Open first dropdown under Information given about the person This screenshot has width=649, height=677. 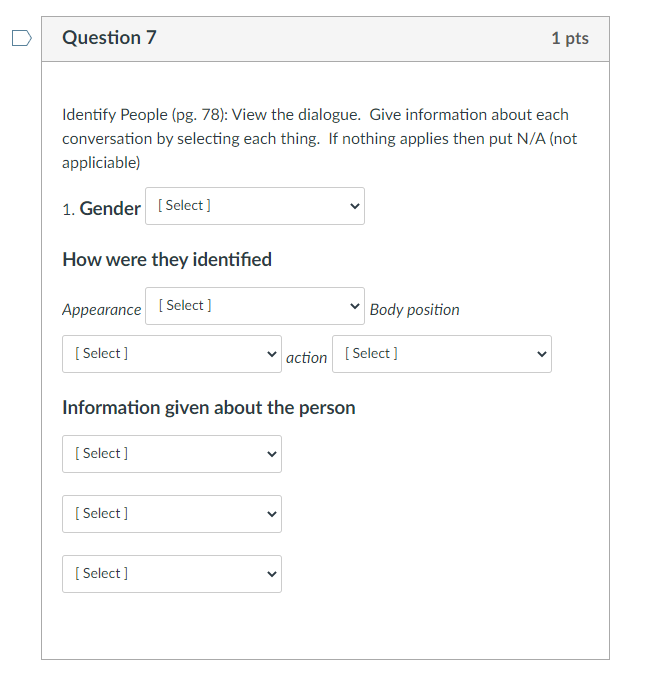(x=171, y=454)
